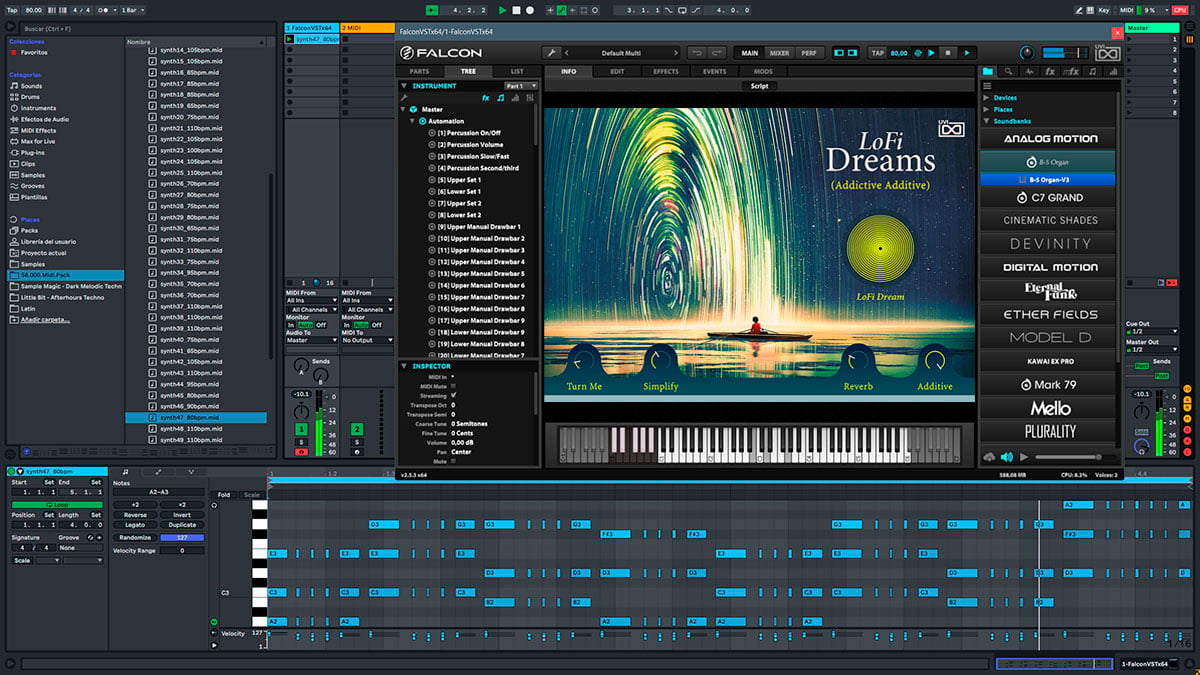Adjust Falcon browser preview volume slider

[x=1074, y=457]
